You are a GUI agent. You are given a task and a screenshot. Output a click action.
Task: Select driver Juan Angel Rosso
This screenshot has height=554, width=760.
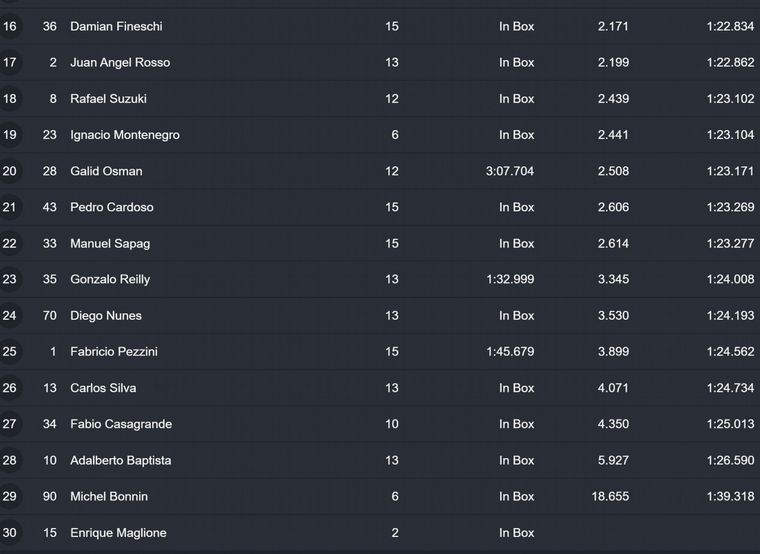pos(120,62)
